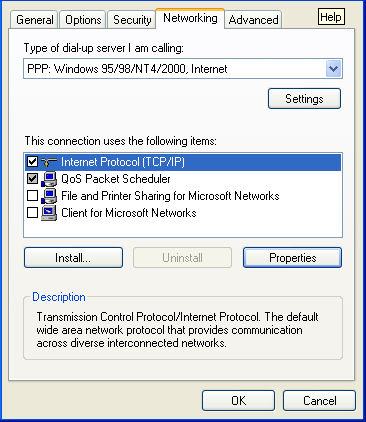Click the File and Printer Sharing icon

[49, 196]
